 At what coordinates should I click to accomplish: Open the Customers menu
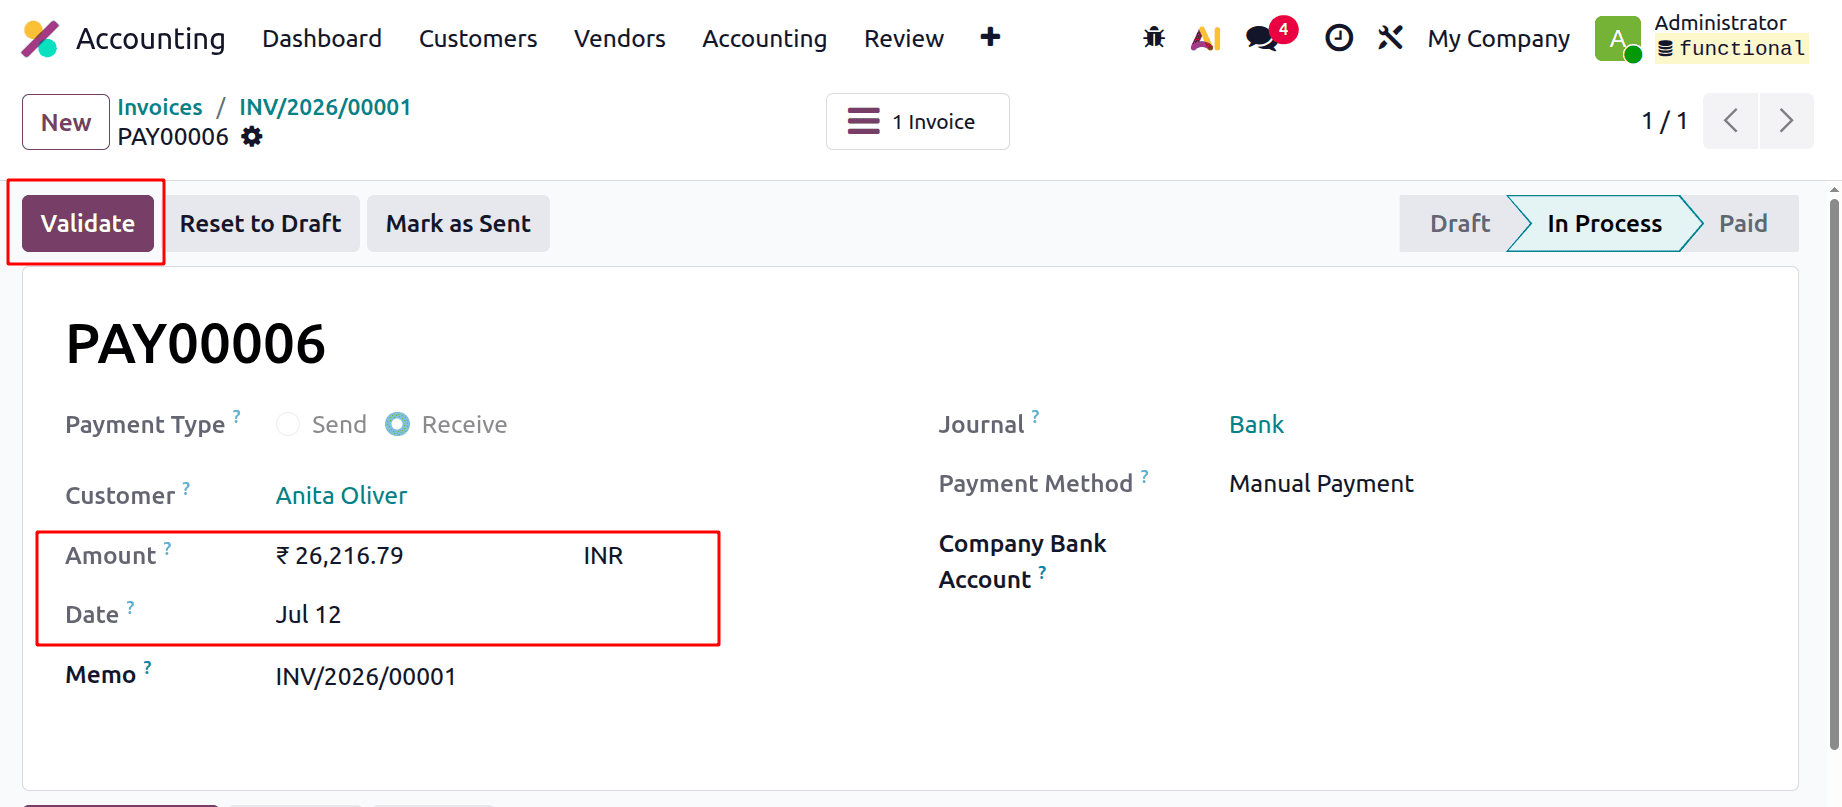pyautogui.click(x=478, y=38)
